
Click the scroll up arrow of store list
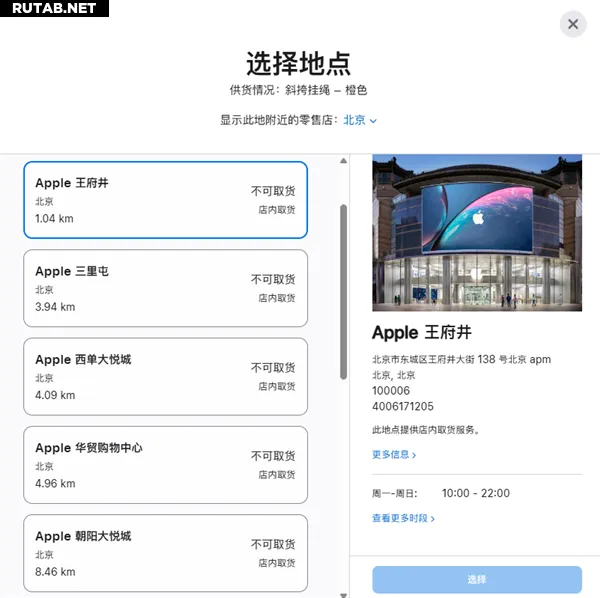tap(343, 161)
